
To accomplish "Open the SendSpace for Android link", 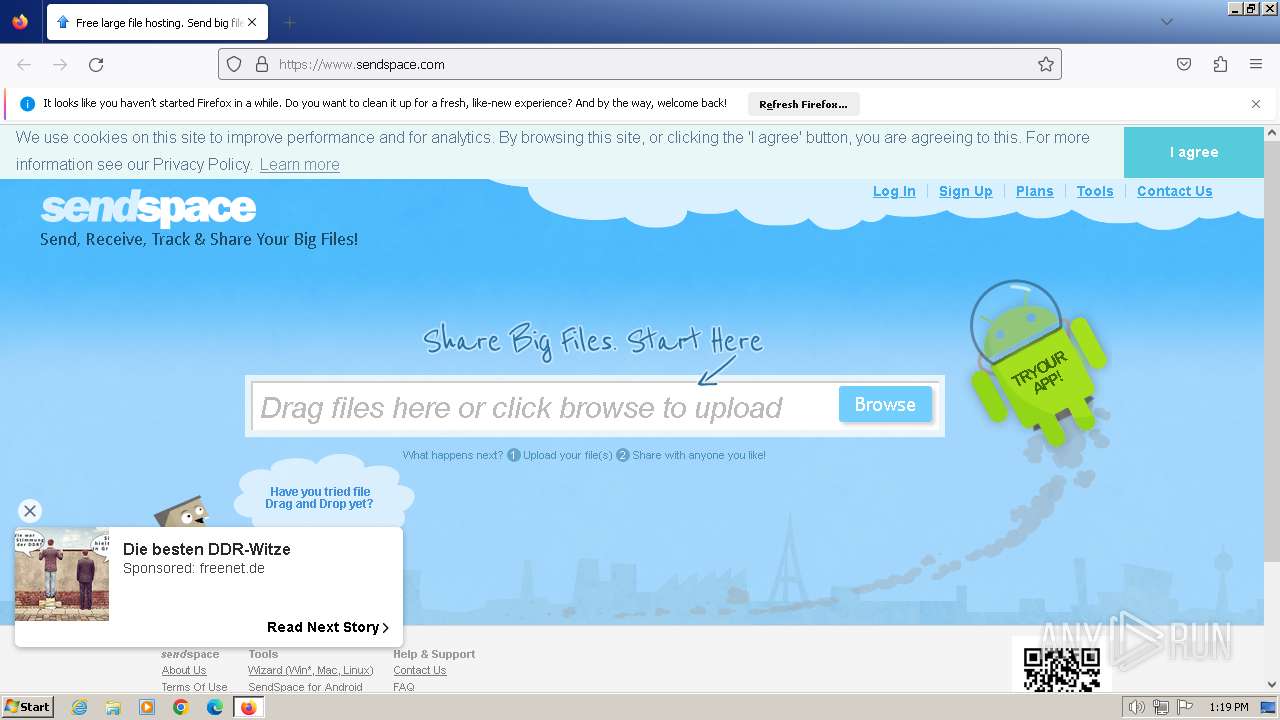I will [x=306, y=687].
